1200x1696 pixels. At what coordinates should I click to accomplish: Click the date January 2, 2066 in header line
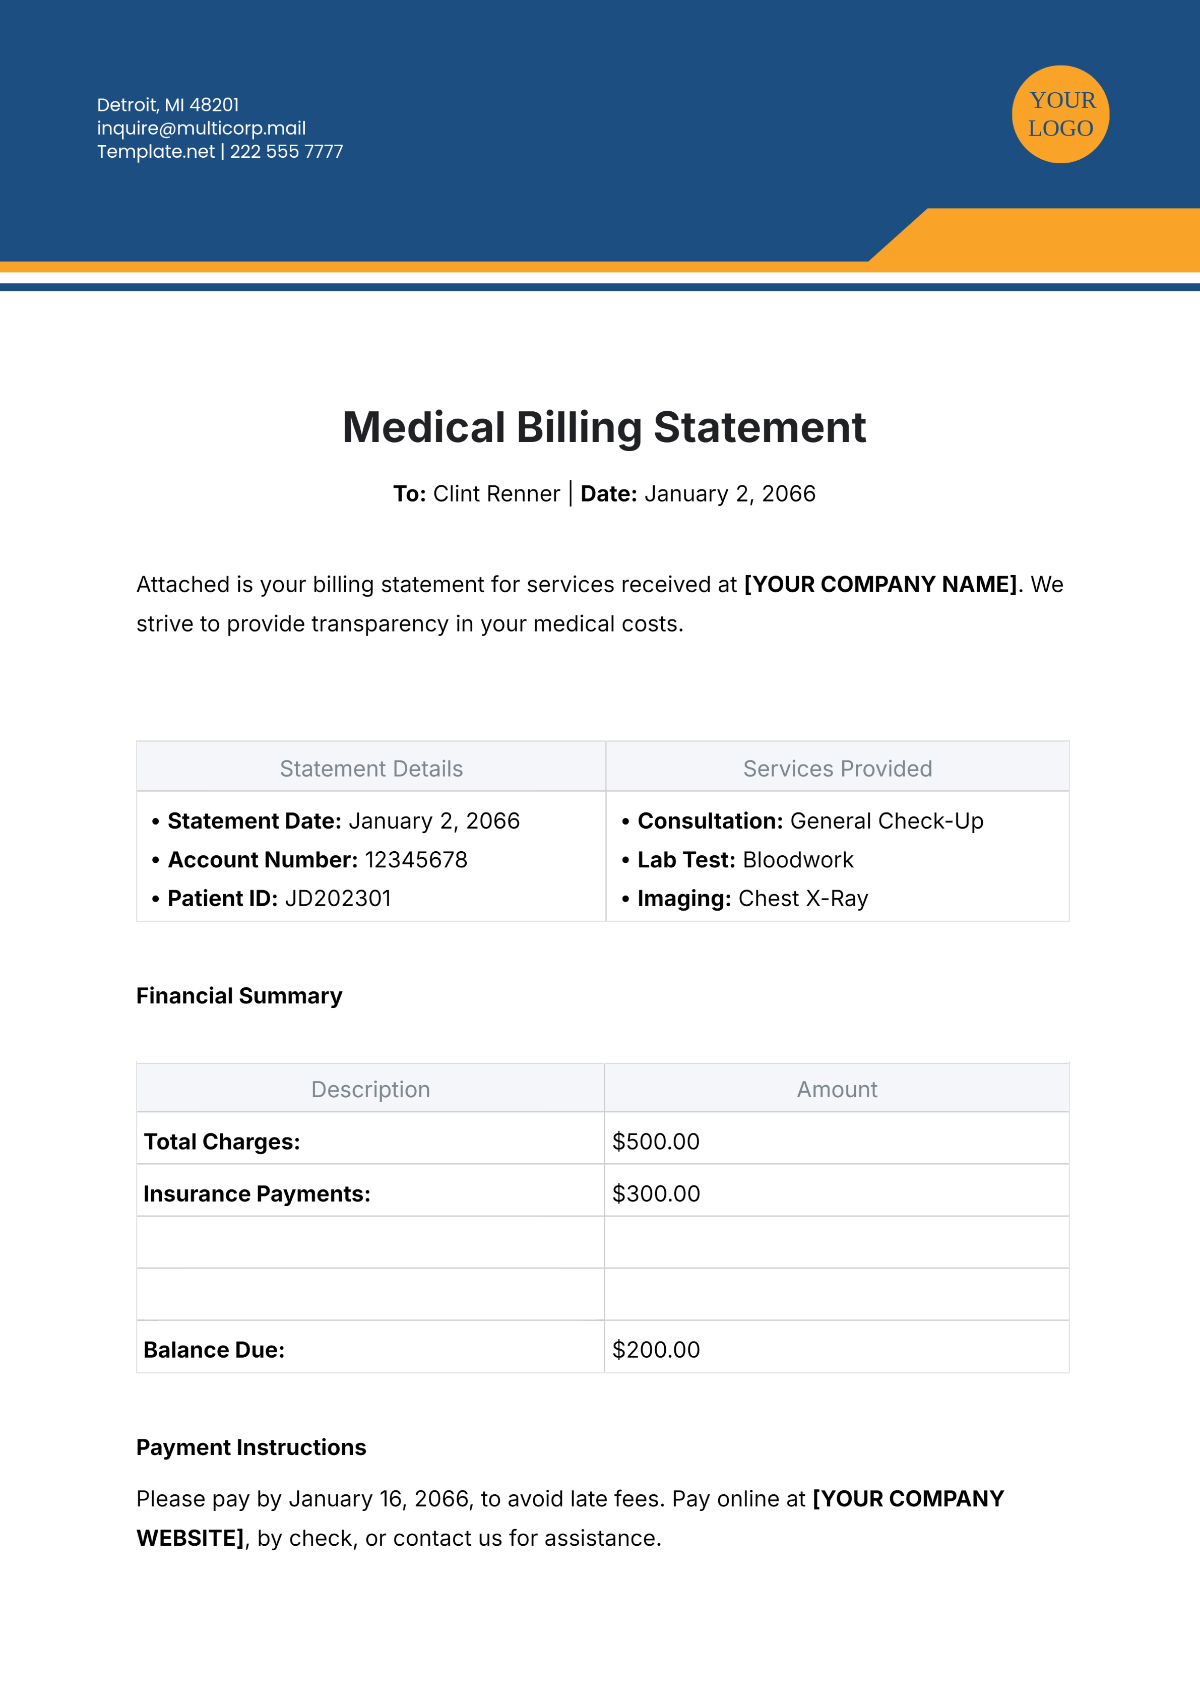(x=730, y=494)
